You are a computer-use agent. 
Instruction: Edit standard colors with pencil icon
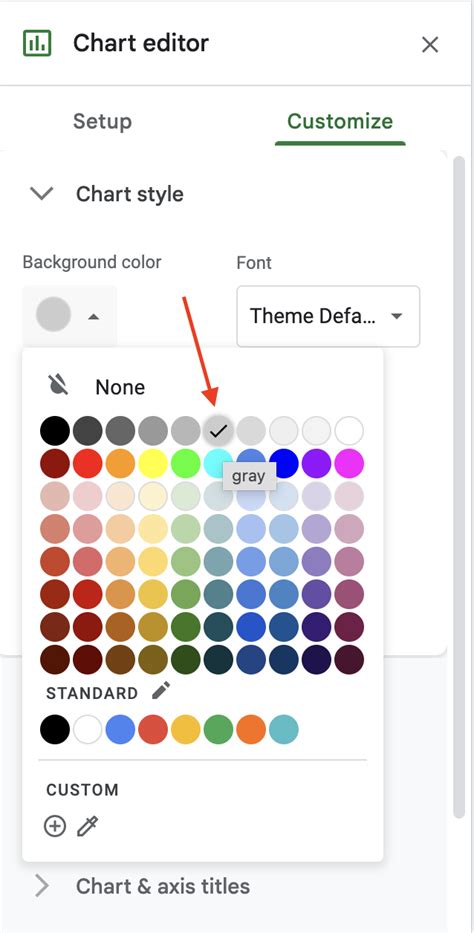pos(161,691)
